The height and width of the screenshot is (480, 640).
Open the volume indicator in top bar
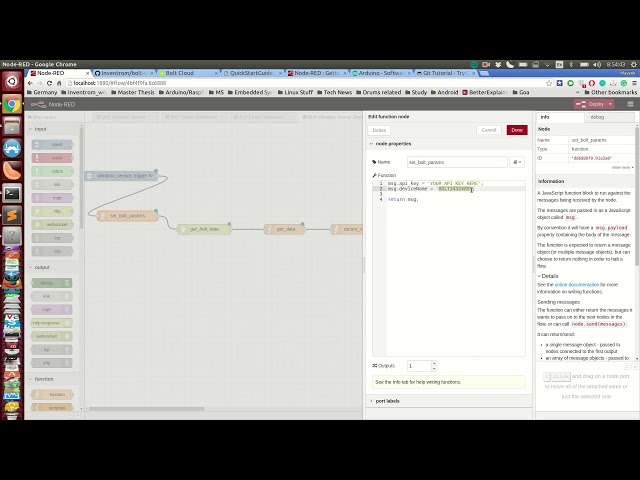pyautogui.click(x=597, y=64)
